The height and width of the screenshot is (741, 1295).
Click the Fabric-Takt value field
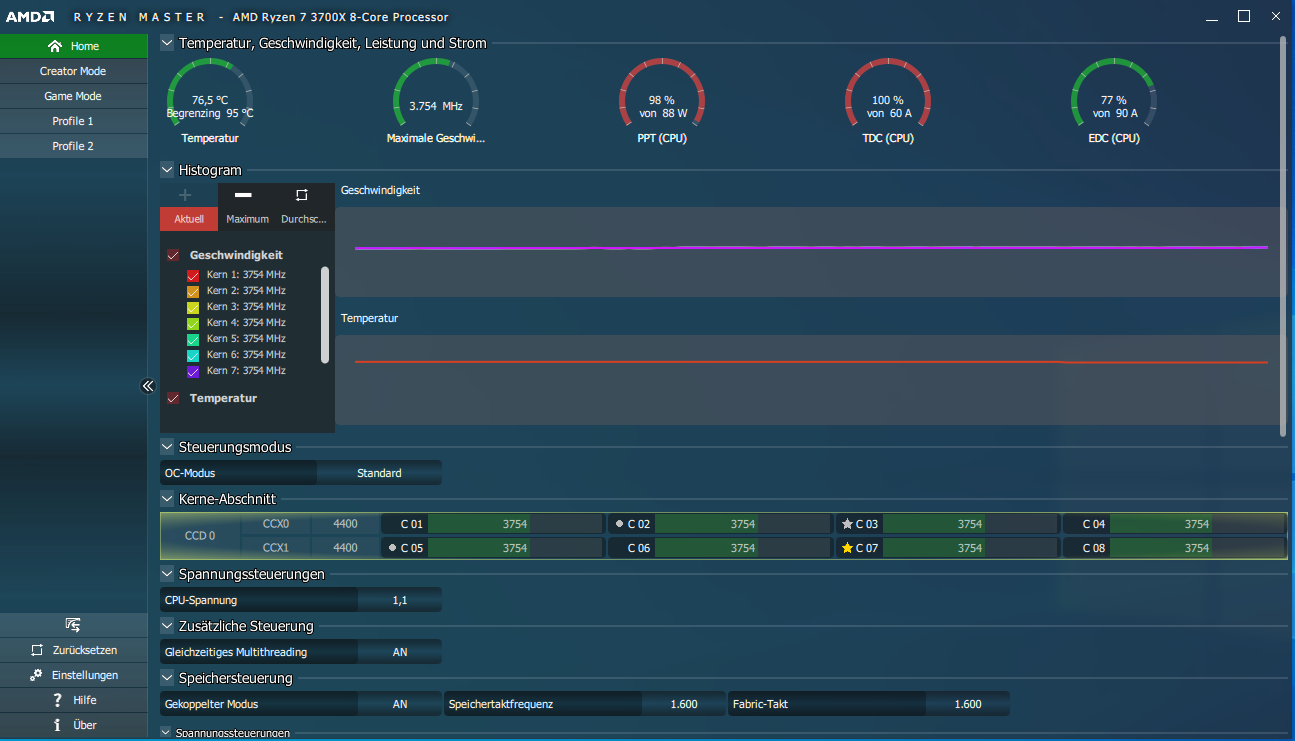point(968,704)
